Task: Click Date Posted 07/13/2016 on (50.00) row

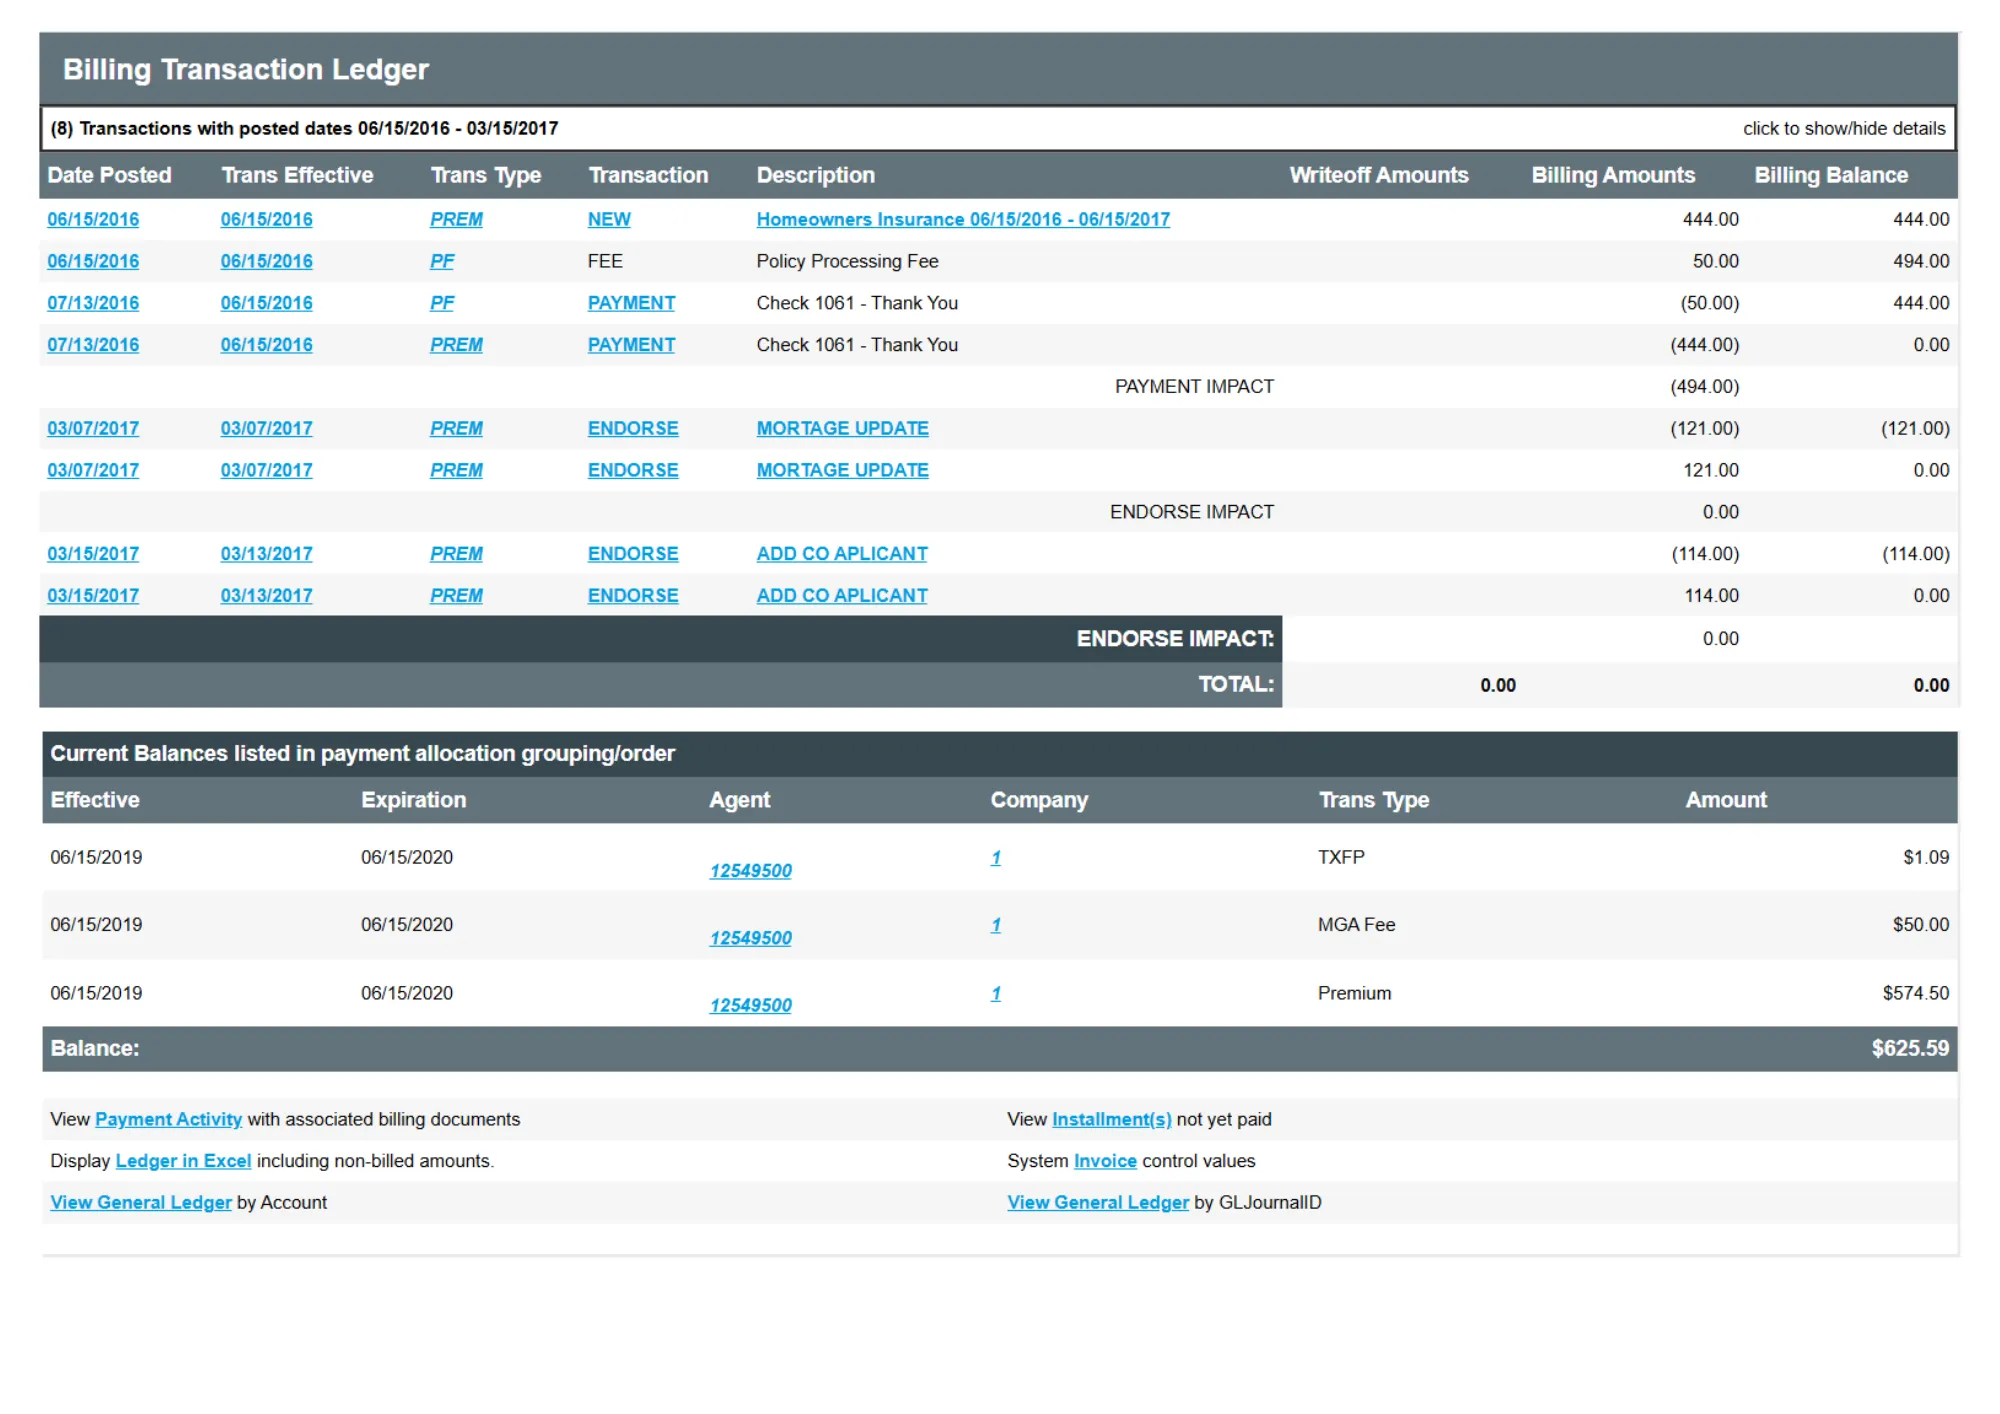Action: pyautogui.click(x=93, y=303)
